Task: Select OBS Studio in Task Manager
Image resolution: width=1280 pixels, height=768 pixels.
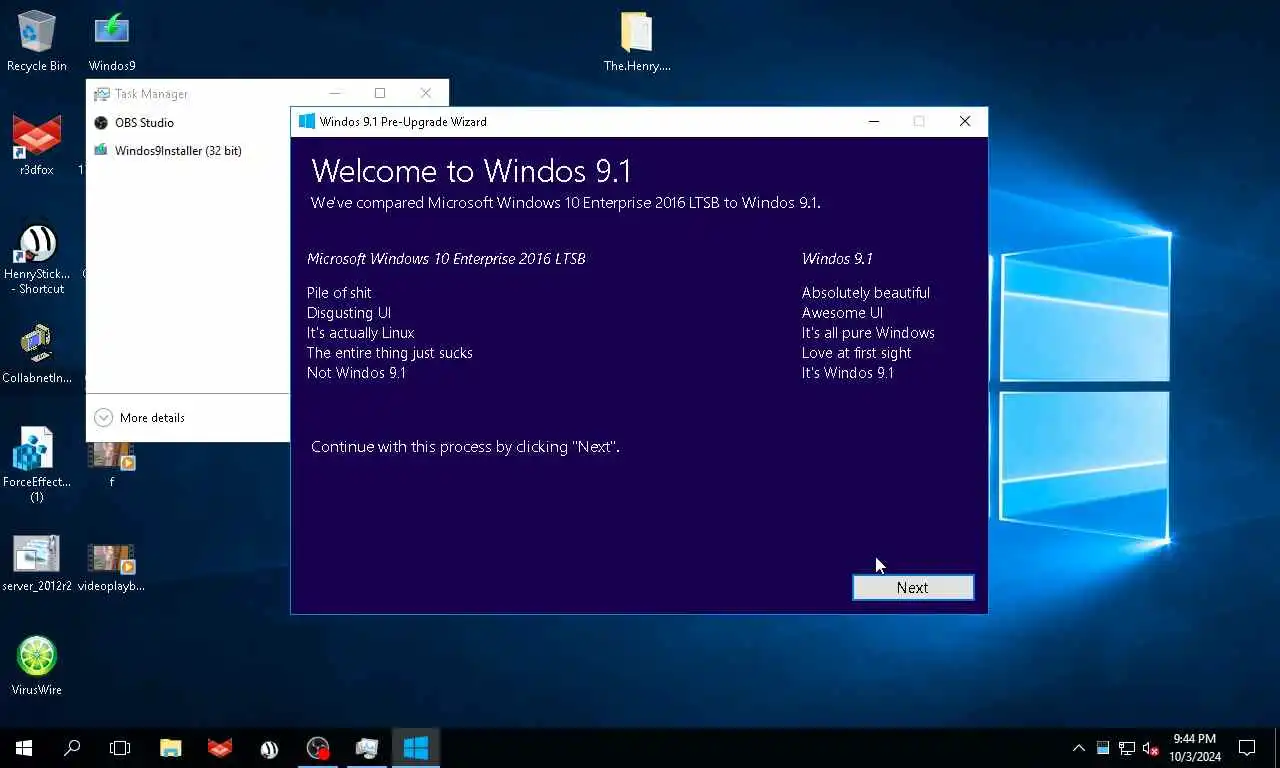Action: [144, 123]
